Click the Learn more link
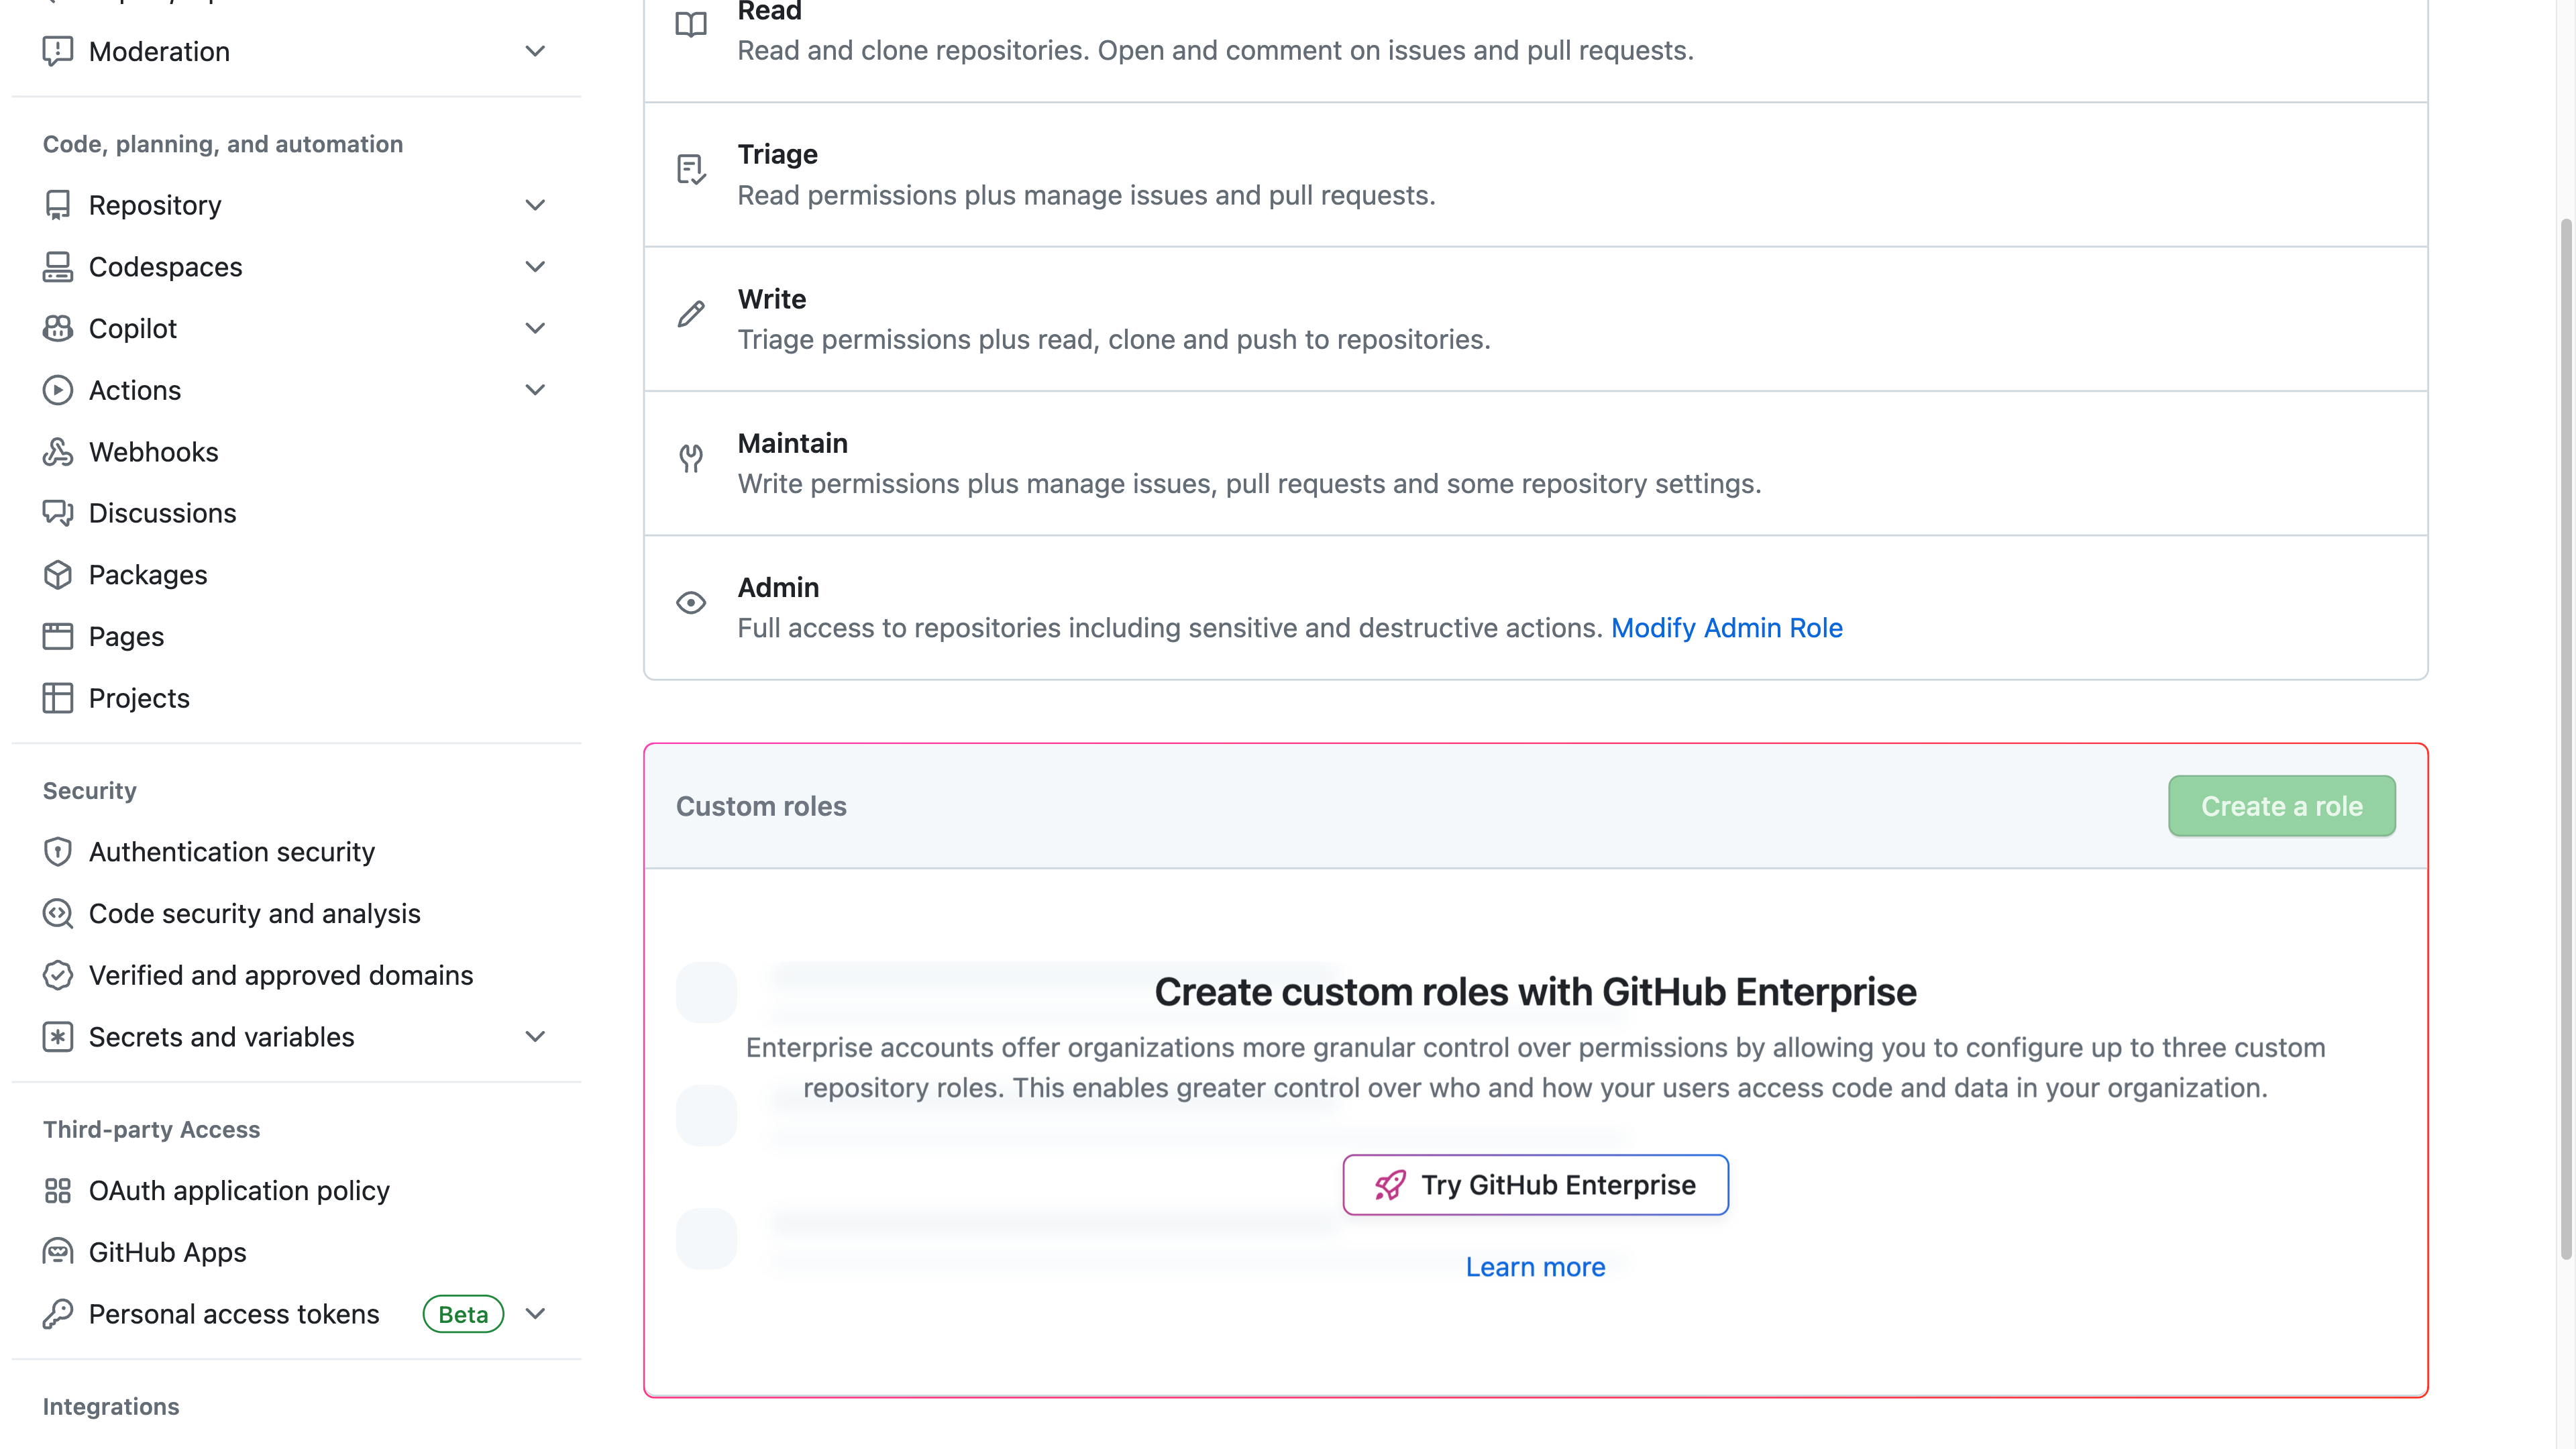Image resolution: width=2576 pixels, height=1449 pixels. click(x=1536, y=1267)
